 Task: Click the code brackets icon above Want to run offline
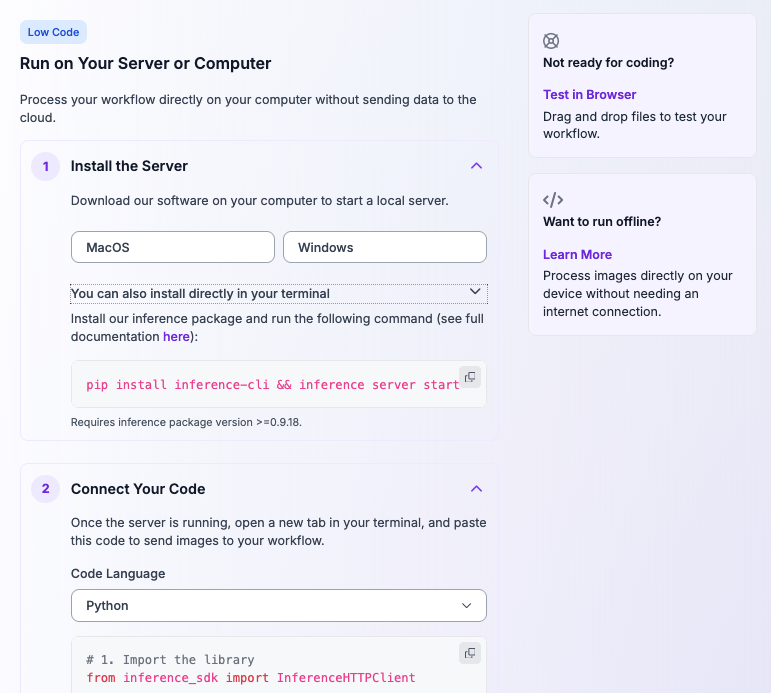click(553, 200)
